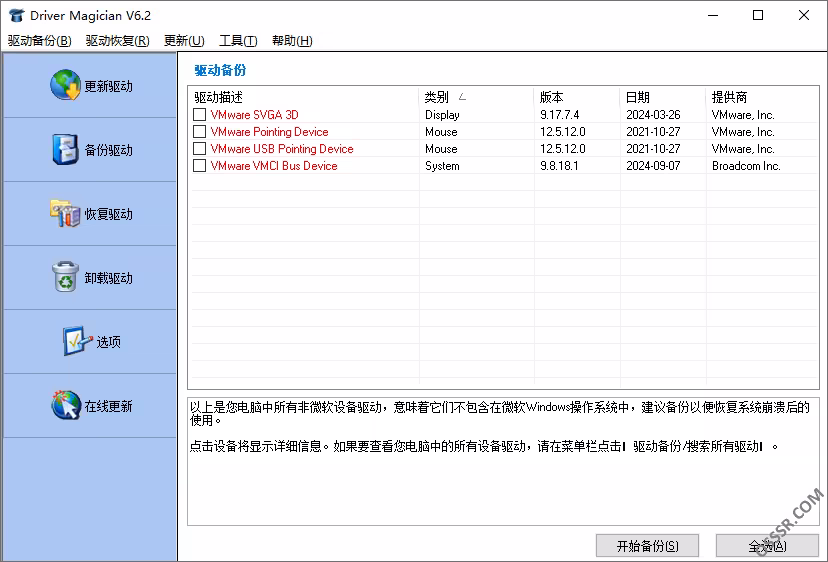Viewport: 828px width, 562px height.
Task: Select the VMware USB Pointing Device name
Action: (282, 149)
